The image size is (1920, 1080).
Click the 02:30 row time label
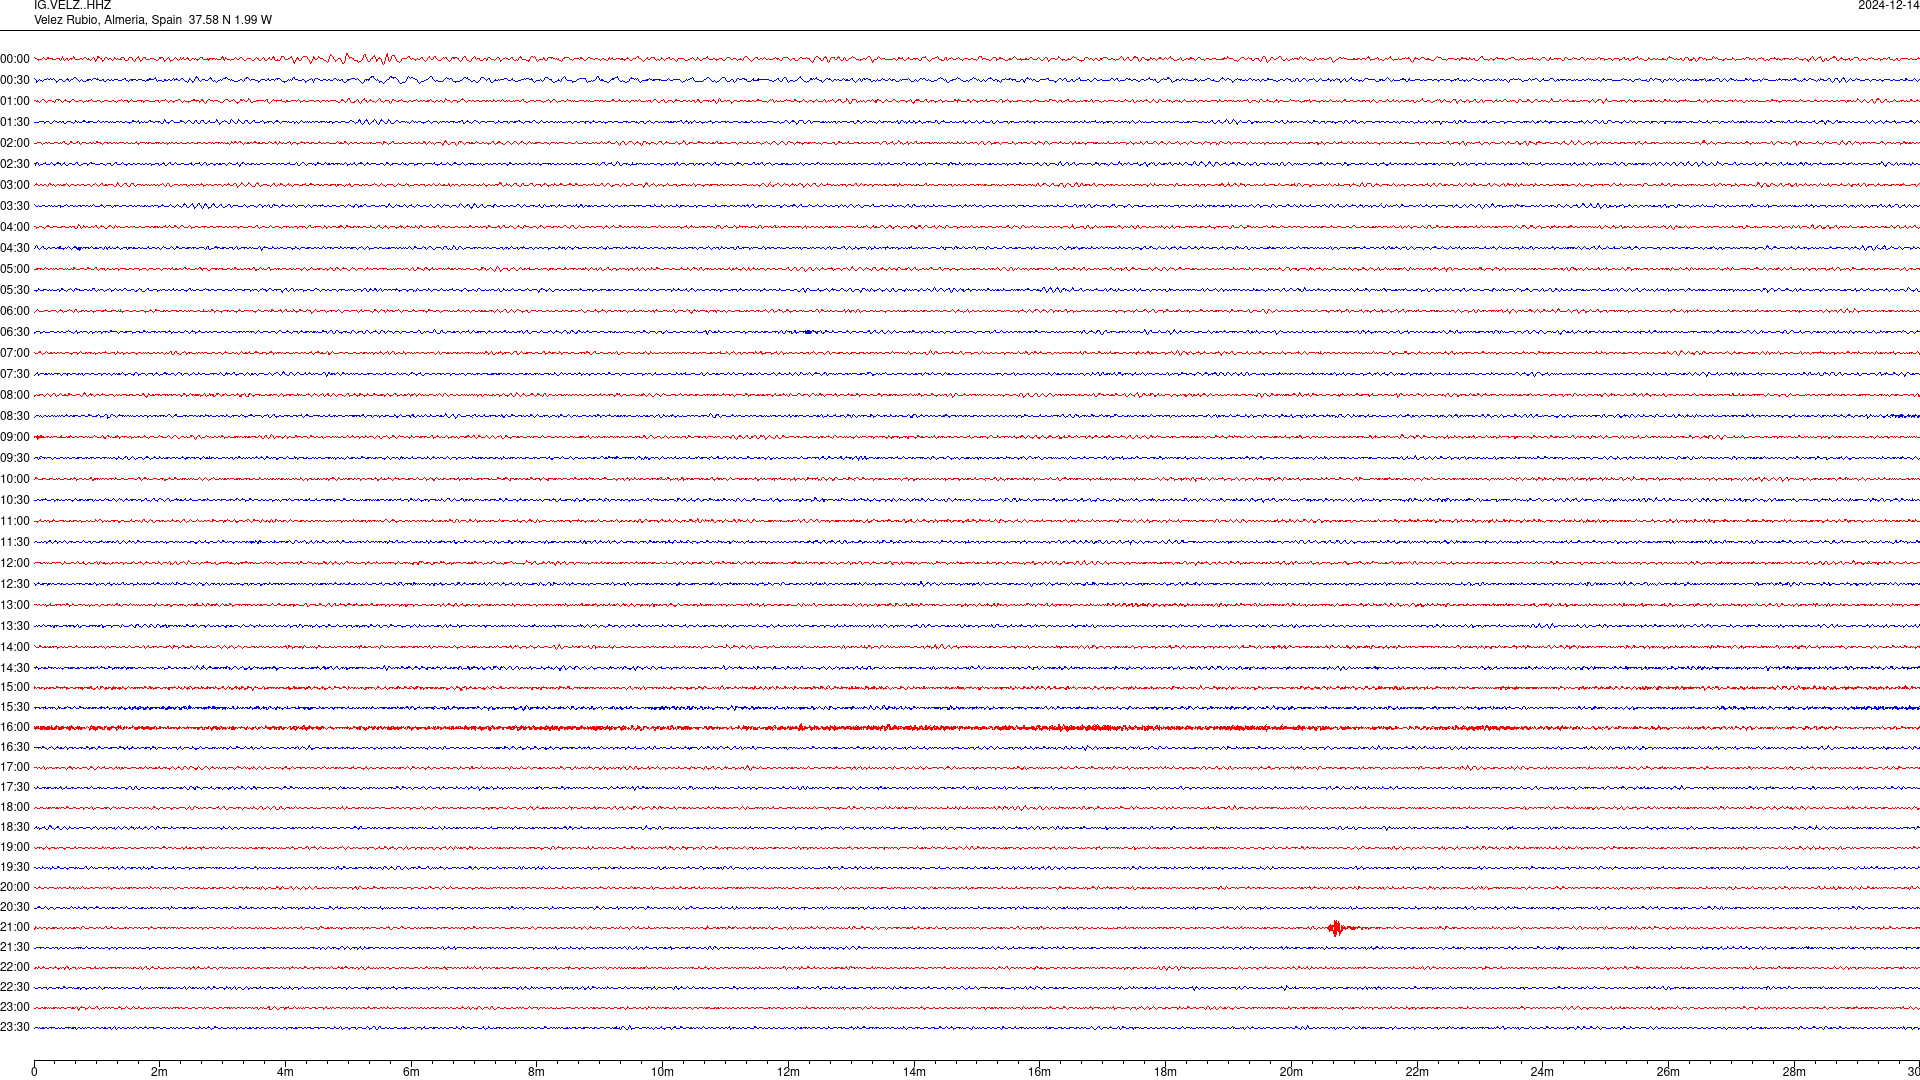(15, 164)
